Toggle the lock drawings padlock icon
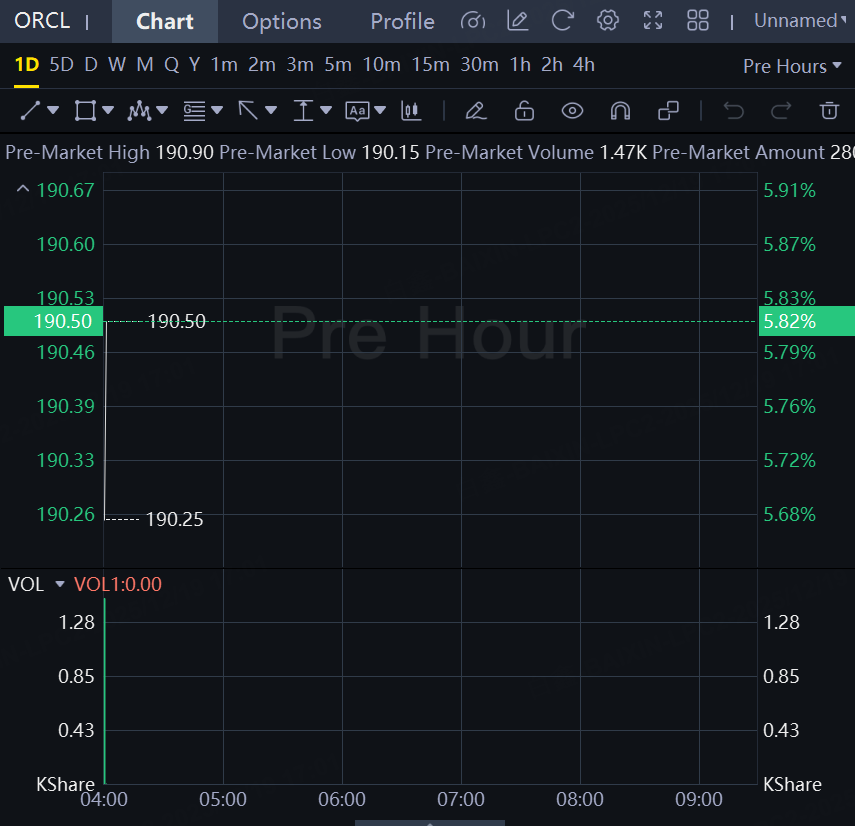 coord(524,111)
